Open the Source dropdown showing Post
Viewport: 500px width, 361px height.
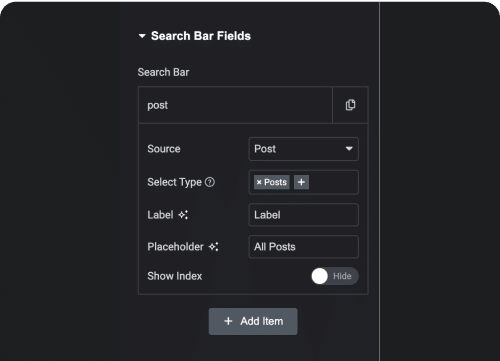pyautogui.click(x=304, y=149)
